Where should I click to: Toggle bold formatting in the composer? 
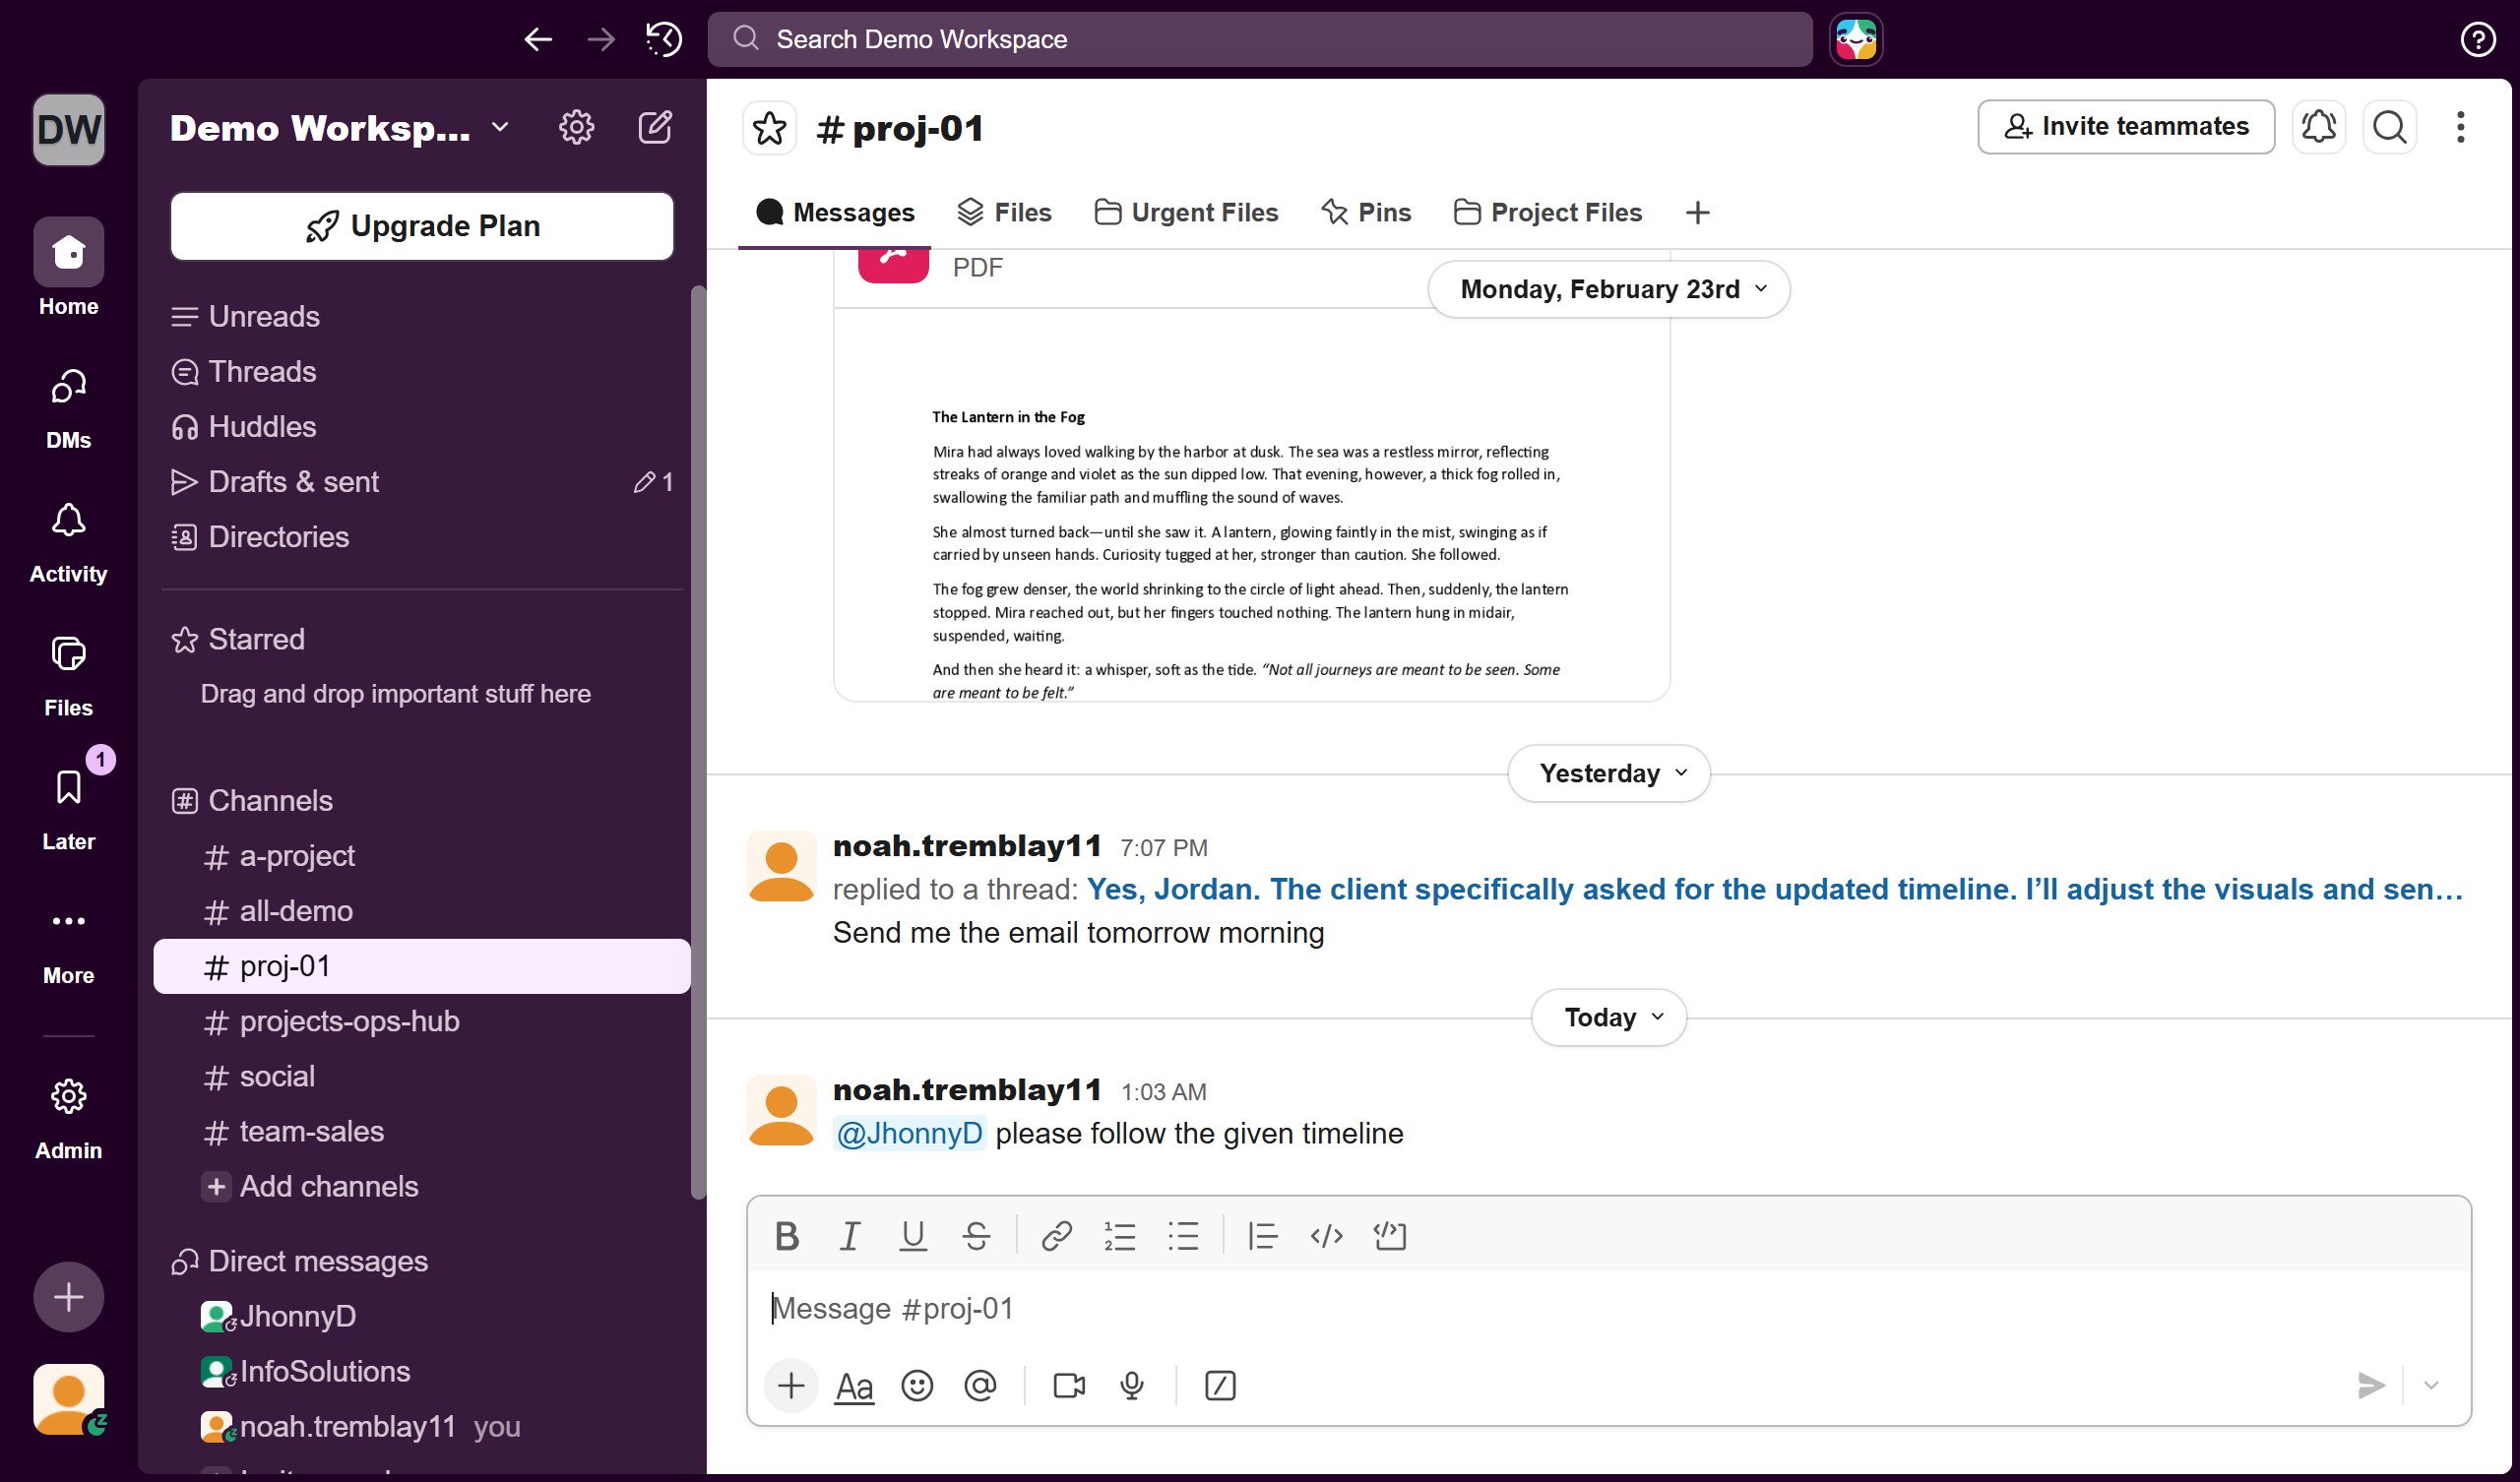click(x=787, y=1236)
